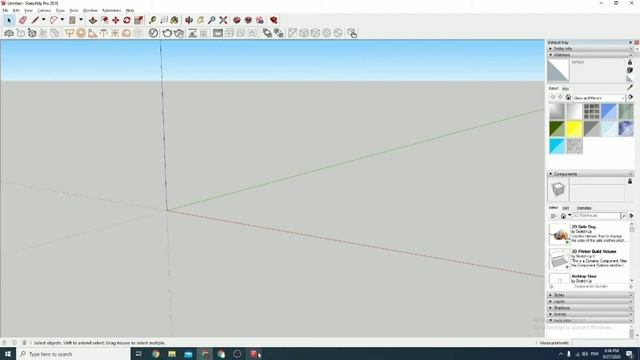The width and height of the screenshot is (640, 360).
Task: Click the Components search button
Action: (x=624, y=216)
